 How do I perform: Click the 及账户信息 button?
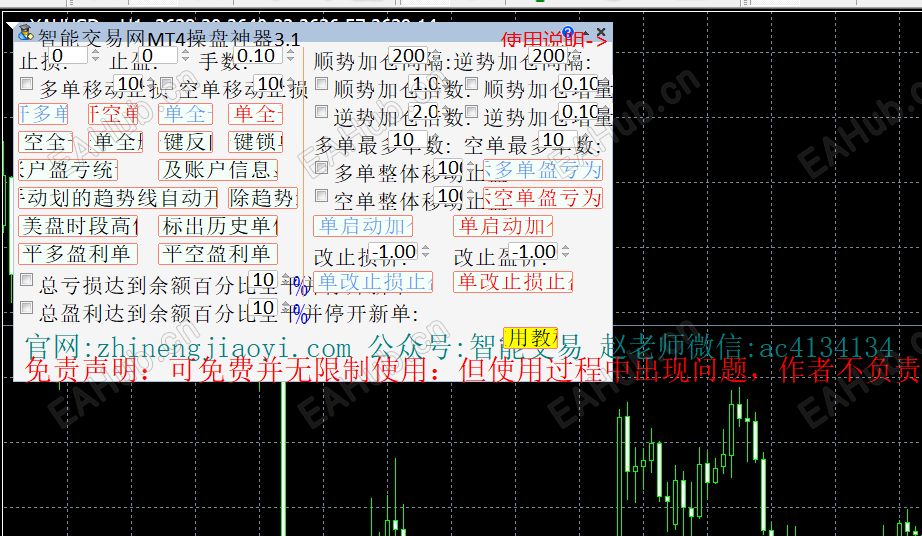(218, 170)
